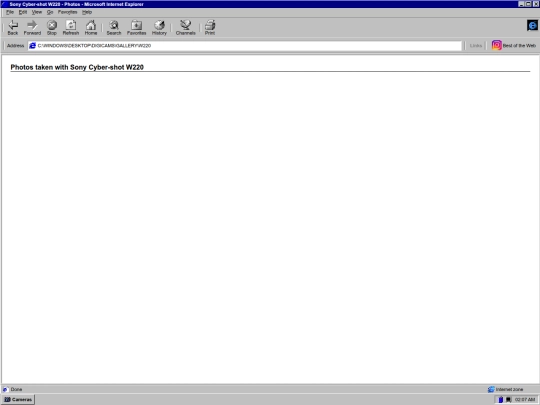Click heading Photos taken with Sony Cyber-shot W220
Screen dimensions: 540x405
(x=77, y=67)
